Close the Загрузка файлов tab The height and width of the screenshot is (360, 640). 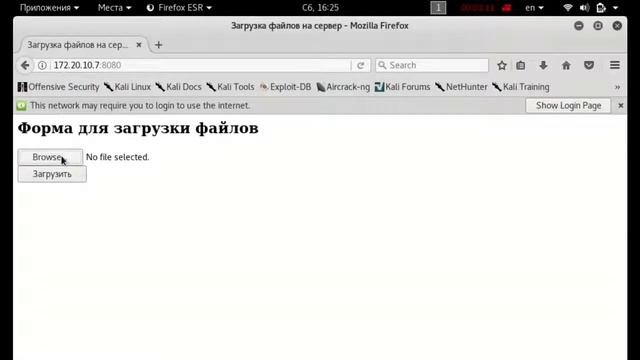(x=139, y=45)
